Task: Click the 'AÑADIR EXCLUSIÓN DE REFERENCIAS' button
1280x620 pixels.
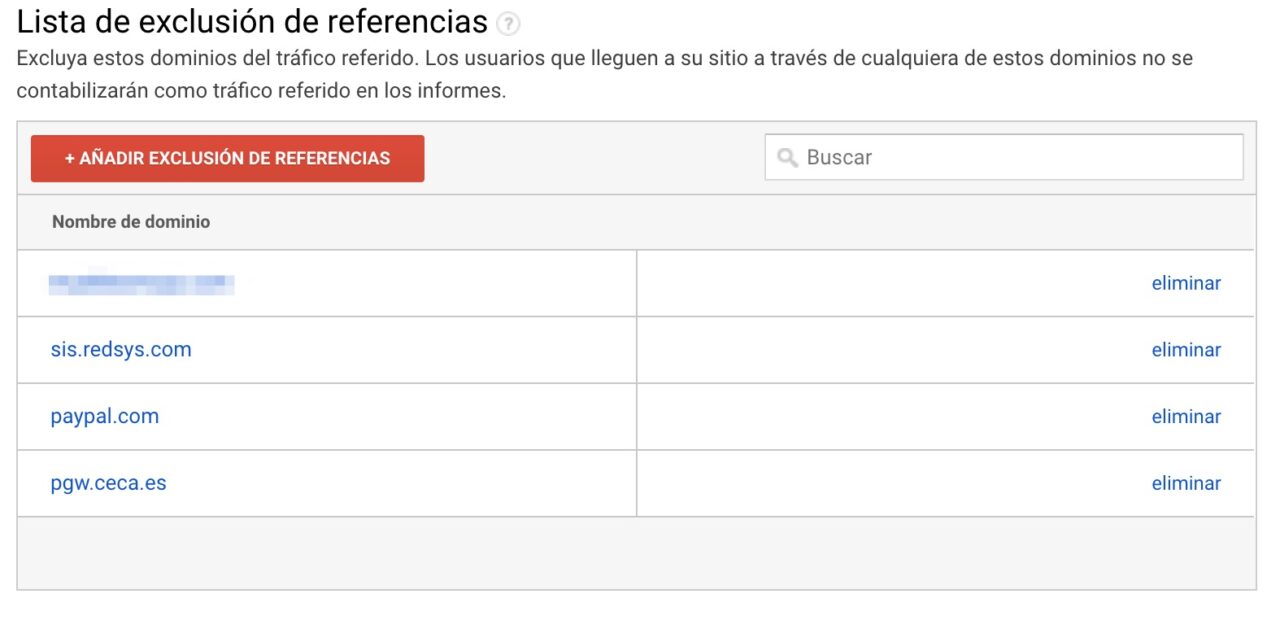Action: point(227,157)
